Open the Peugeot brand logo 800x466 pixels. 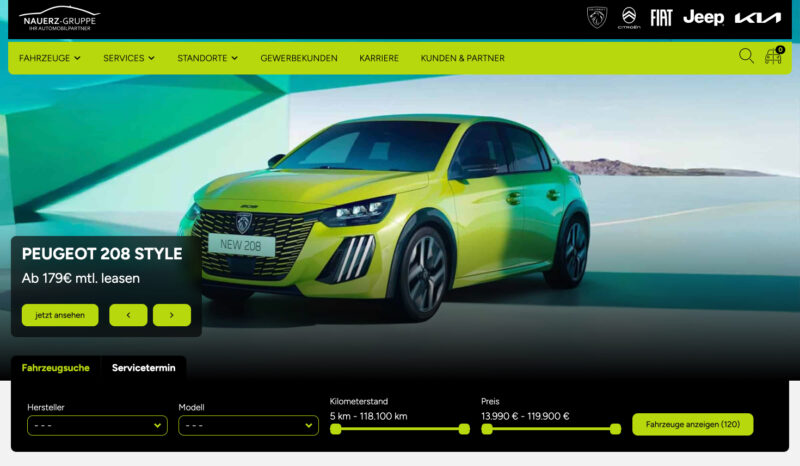point(597,17)
